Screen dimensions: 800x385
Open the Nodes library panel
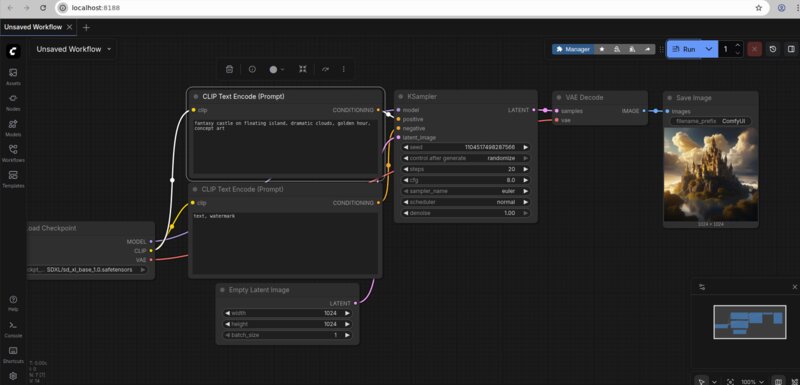pos(13,101)
